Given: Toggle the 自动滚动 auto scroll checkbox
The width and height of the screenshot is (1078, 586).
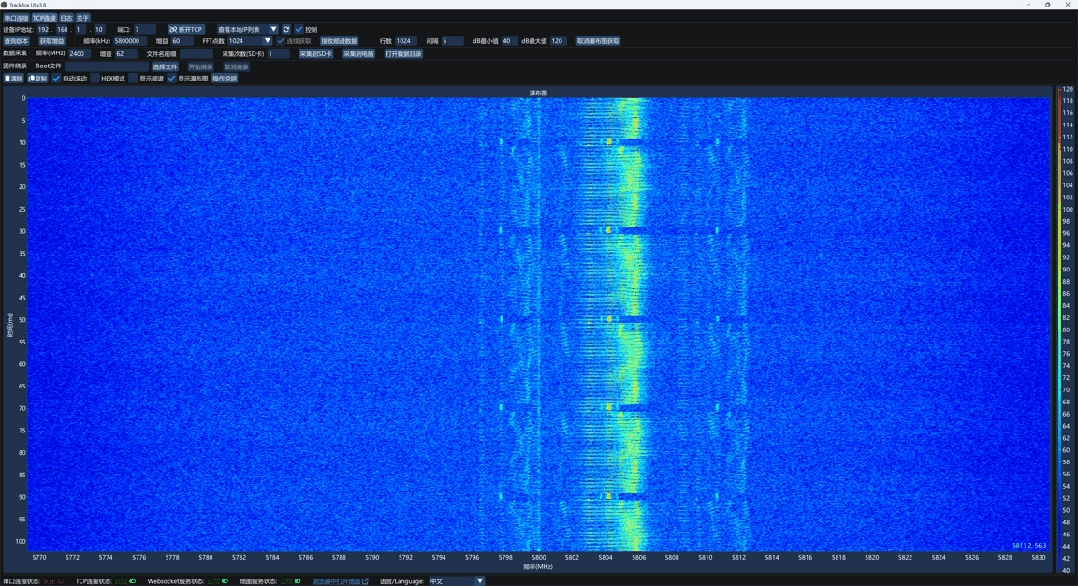Looking at the screenshot, I should point(56,78).
